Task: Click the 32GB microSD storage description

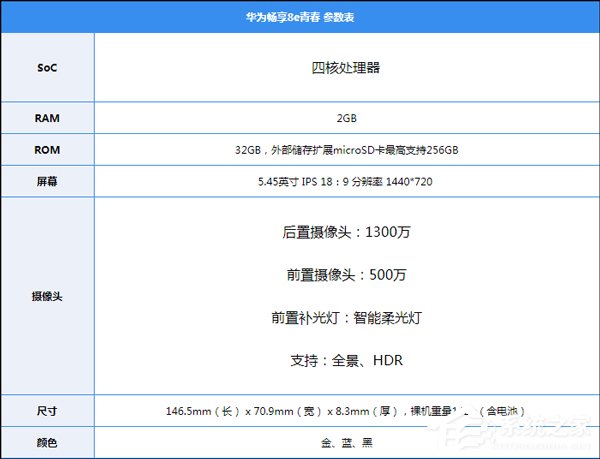Action: 346,150
